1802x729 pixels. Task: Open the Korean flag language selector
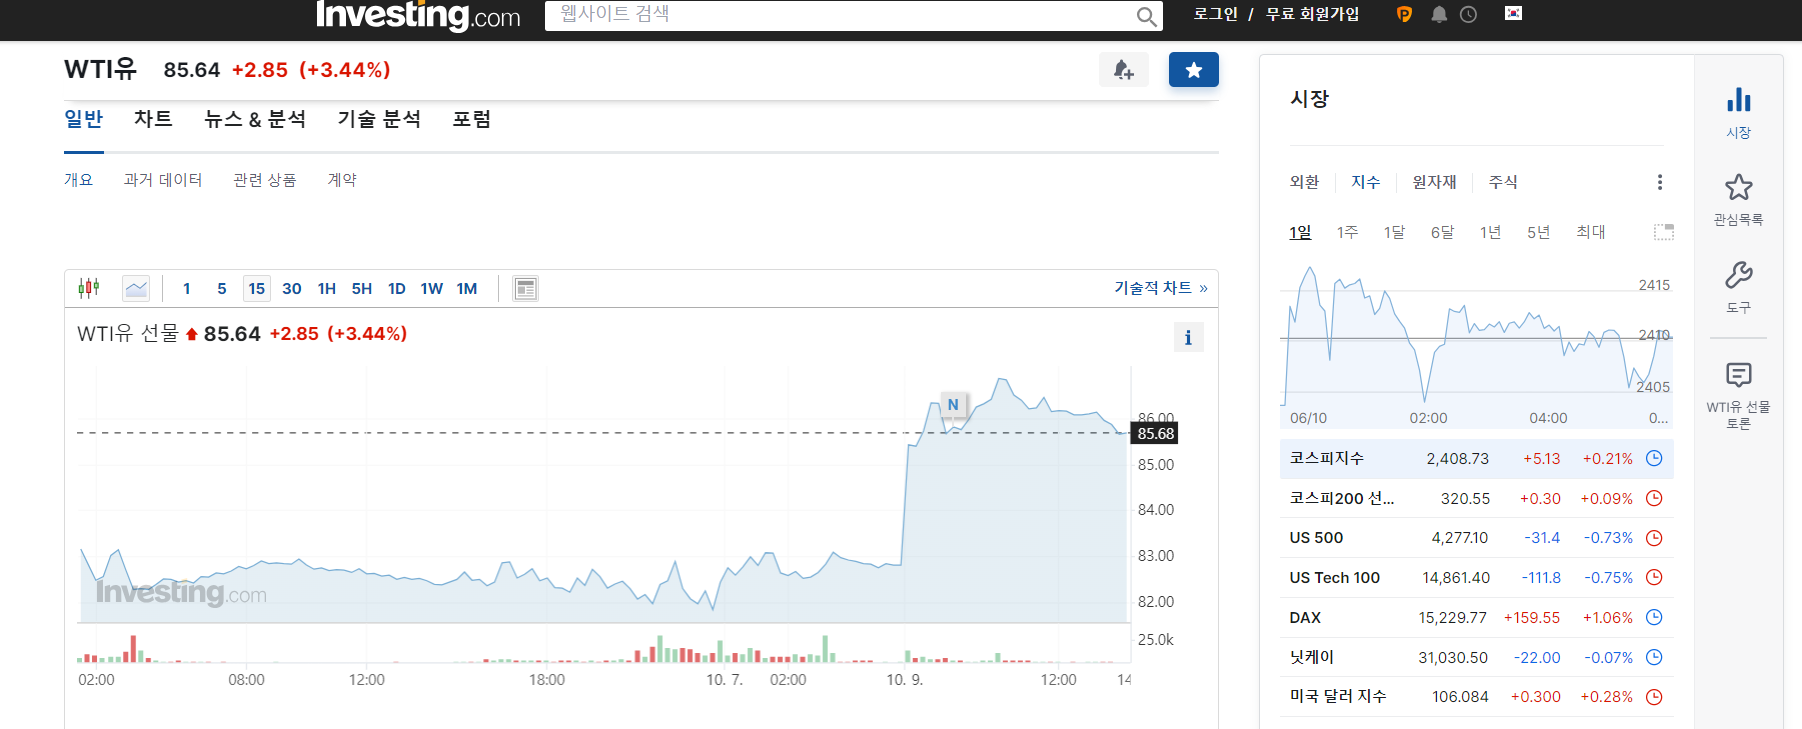pos(1513,13)
